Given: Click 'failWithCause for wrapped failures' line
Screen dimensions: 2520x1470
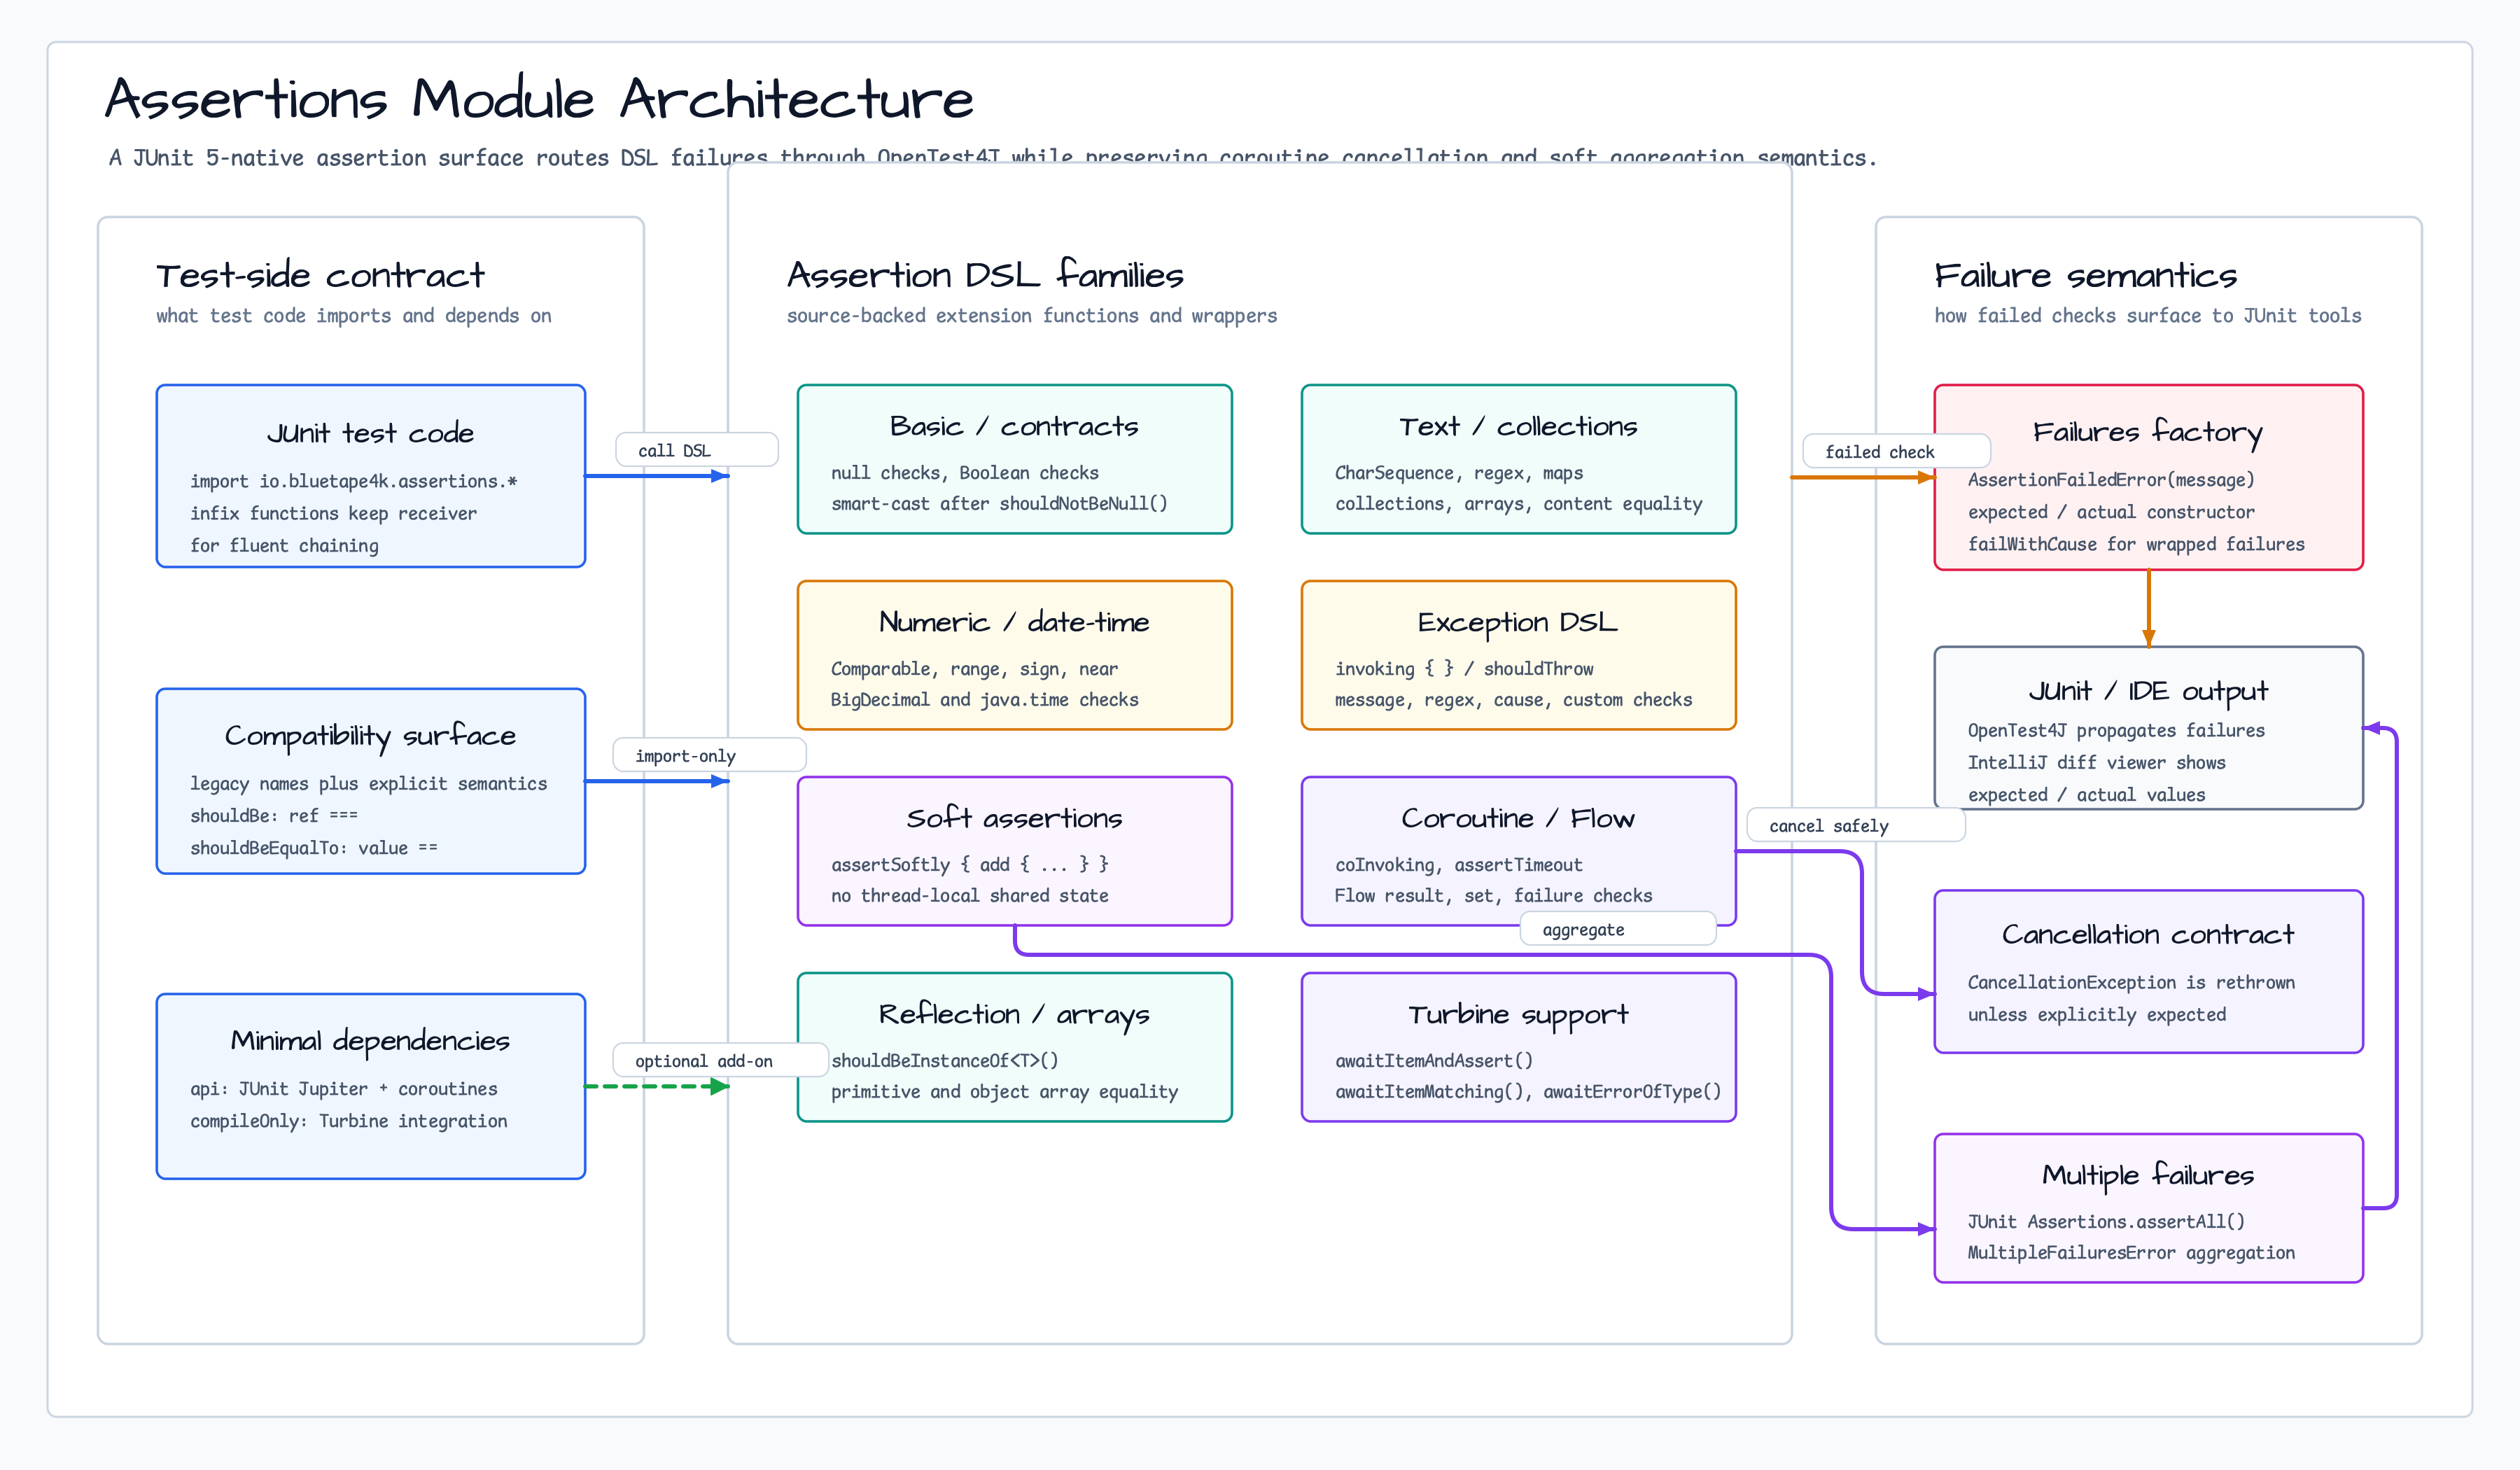Looking at the screenshot, I should click(x=2136, y=544).
